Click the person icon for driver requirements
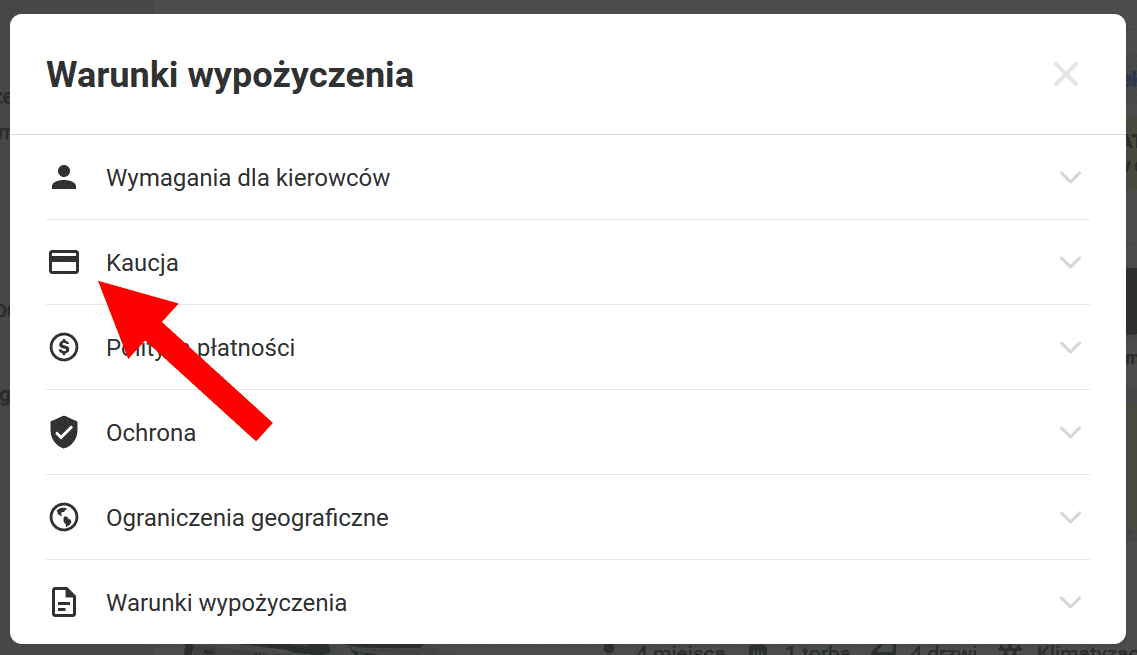 point(64,177)
